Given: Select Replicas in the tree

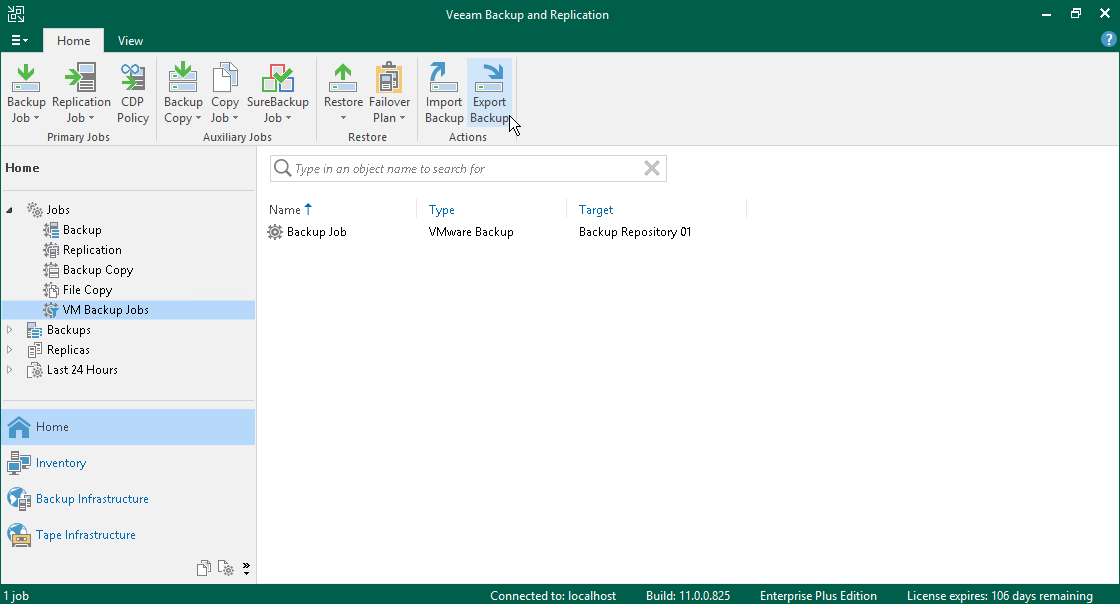Looking at the screenshot, I should pos(68,350).
